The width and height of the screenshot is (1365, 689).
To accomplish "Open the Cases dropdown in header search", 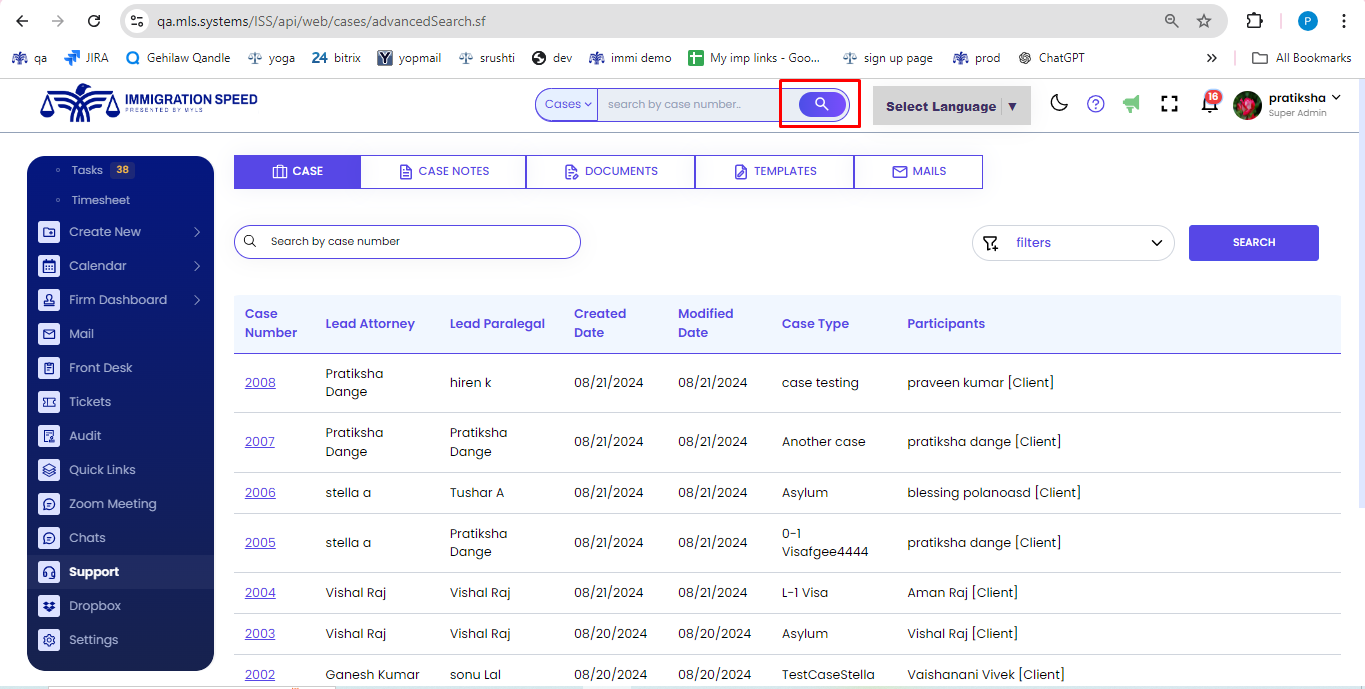I will [x=567, y=104].
